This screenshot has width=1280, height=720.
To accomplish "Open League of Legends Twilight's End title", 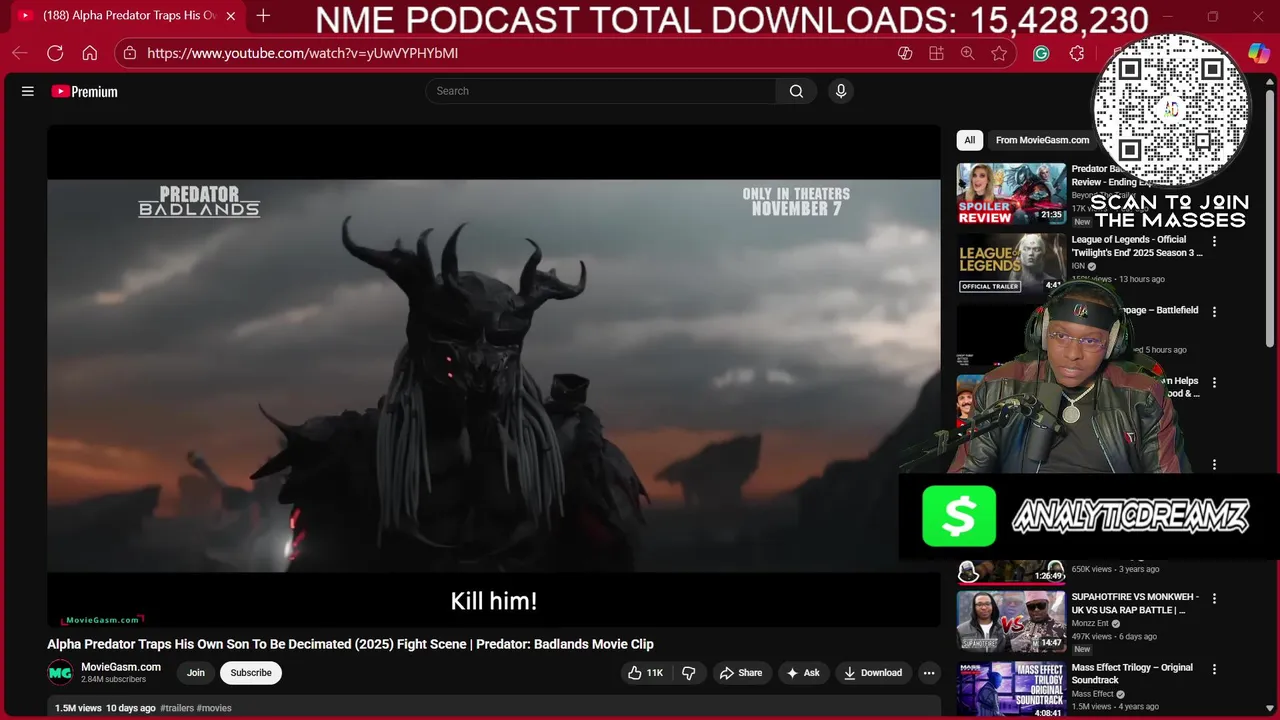I will (x=1137, y=246).
